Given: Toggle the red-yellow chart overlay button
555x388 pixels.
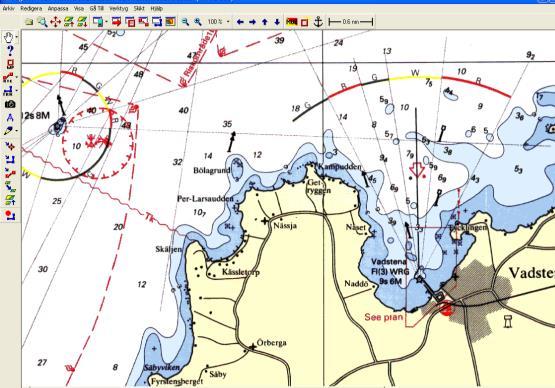Looking at the screenshot, I should 291,22.
